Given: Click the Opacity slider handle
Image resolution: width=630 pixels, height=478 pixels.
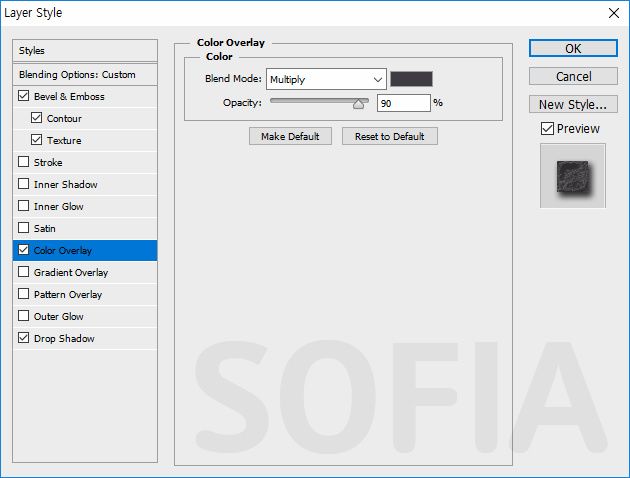Looking at the screenshot, I should click(358, 104).
